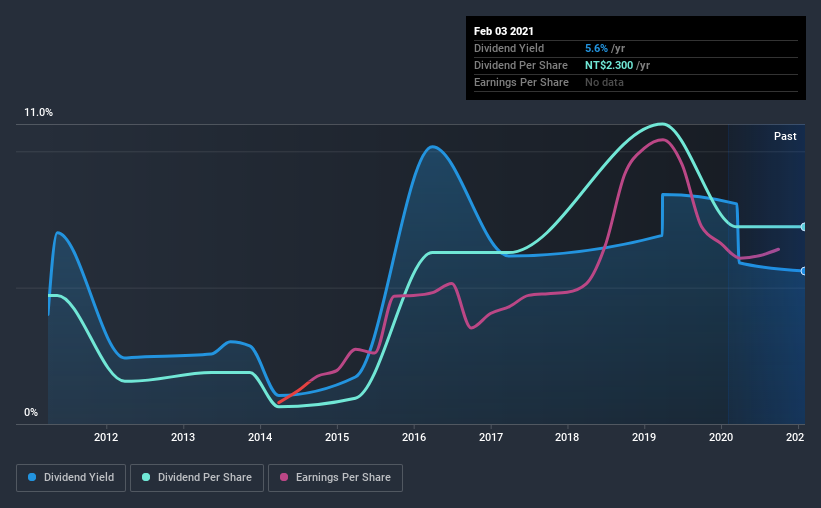
Task: Click the blue Dividend Yield legend dot
Action: [32, 477]
